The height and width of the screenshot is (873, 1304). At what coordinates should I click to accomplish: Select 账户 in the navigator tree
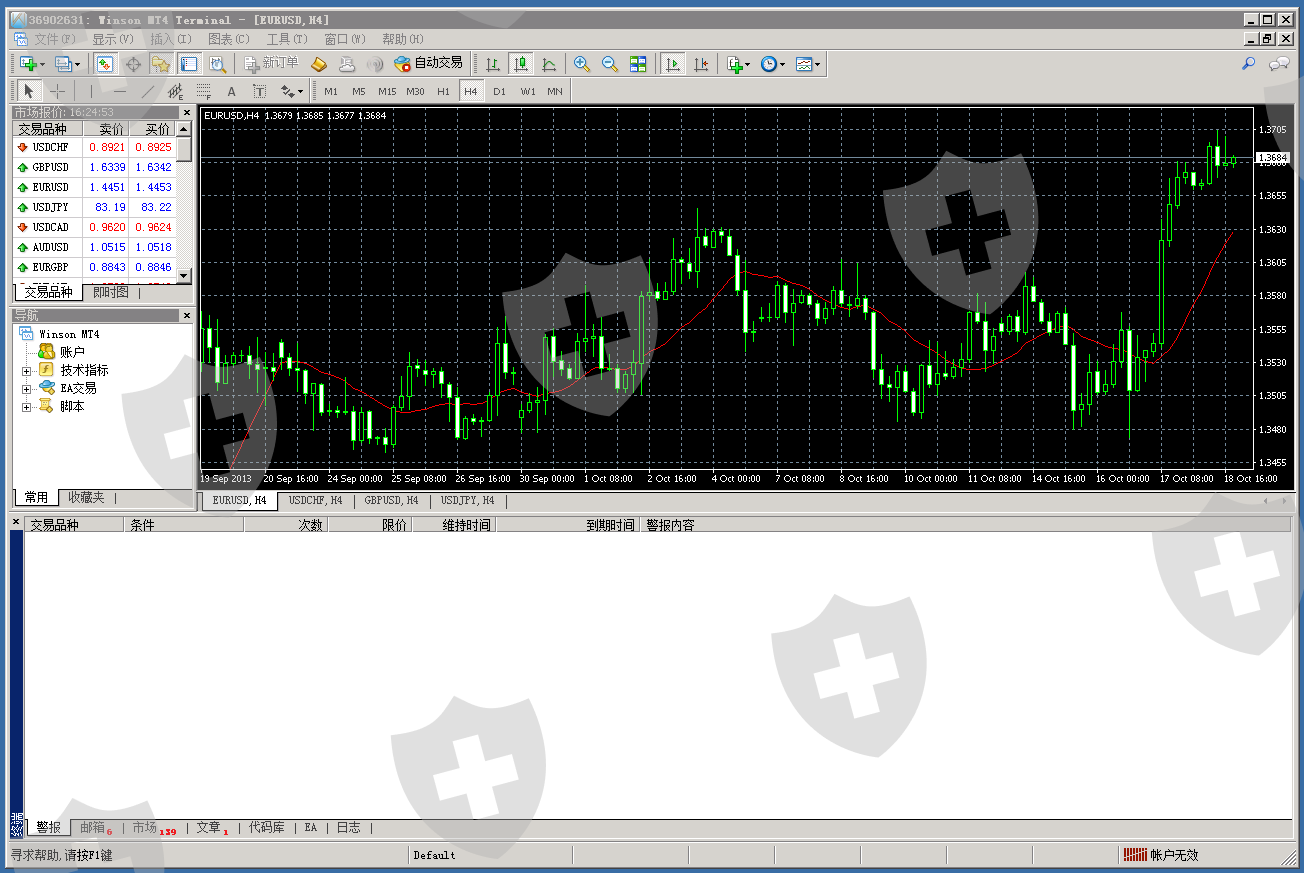click(72, 352)
